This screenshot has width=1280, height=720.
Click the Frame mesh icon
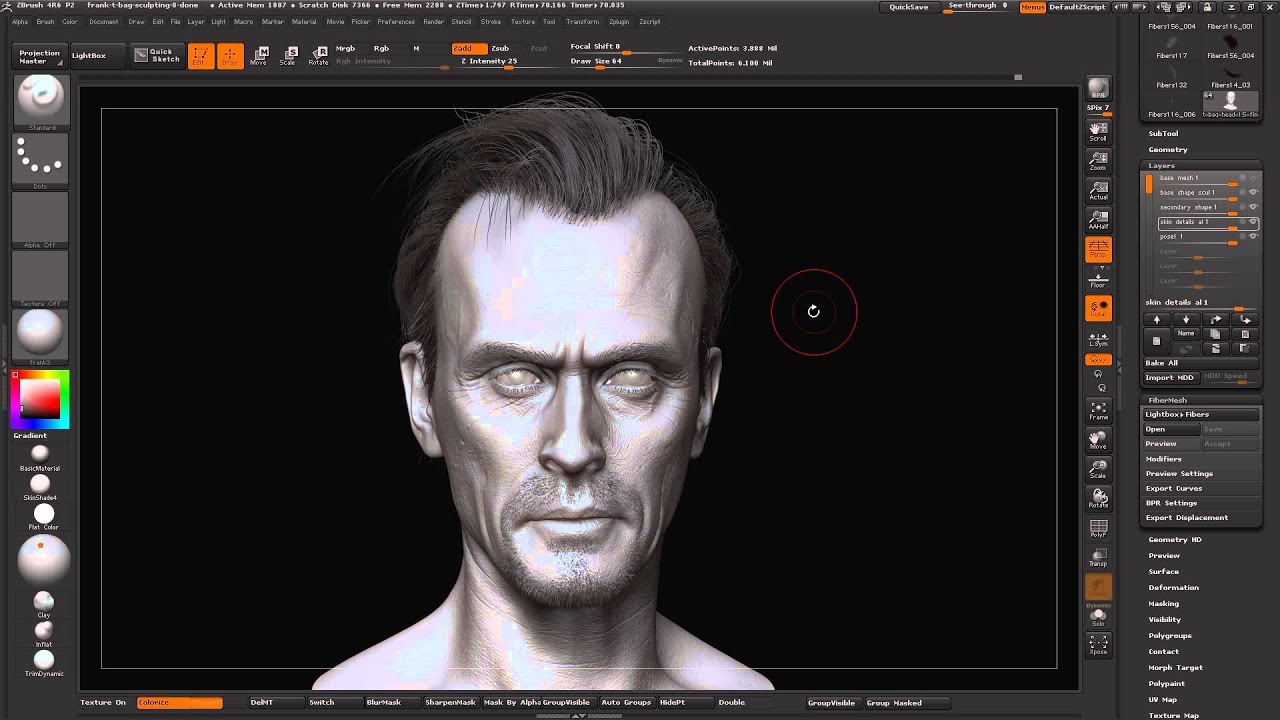pos(1098,411)
